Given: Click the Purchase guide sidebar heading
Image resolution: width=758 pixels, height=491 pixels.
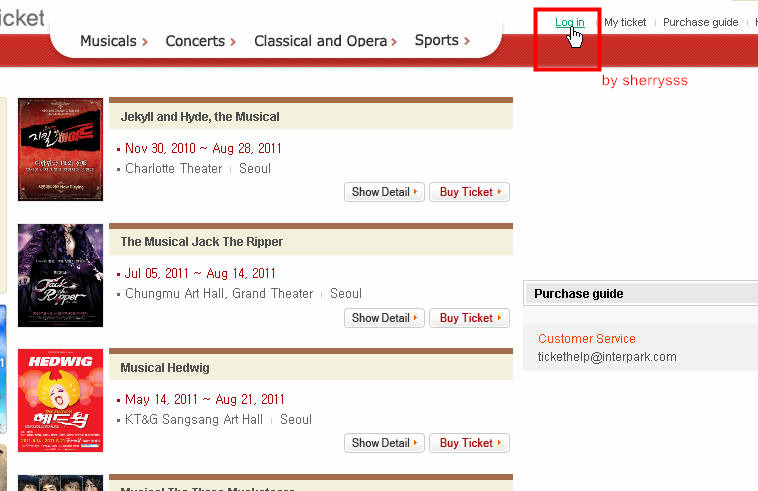Looking at the screenshot, I should coord(579,294).
